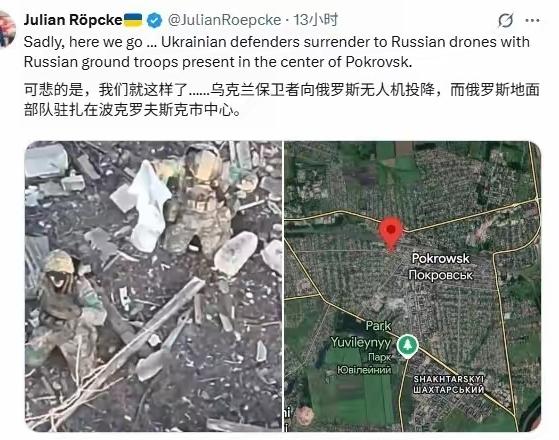The height and width of the screenshot is (440, 559).
Task: Click the Покровськ Cyrillic map label
Action: tap(441, 275)
